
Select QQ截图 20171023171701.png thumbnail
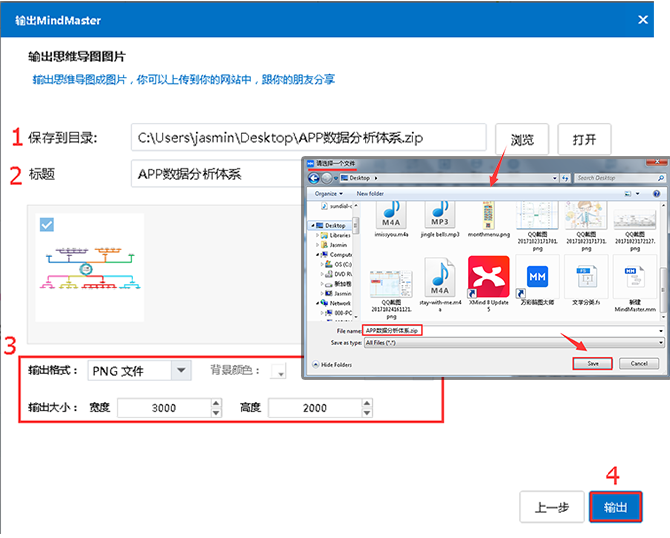click(x=537, y=215)
